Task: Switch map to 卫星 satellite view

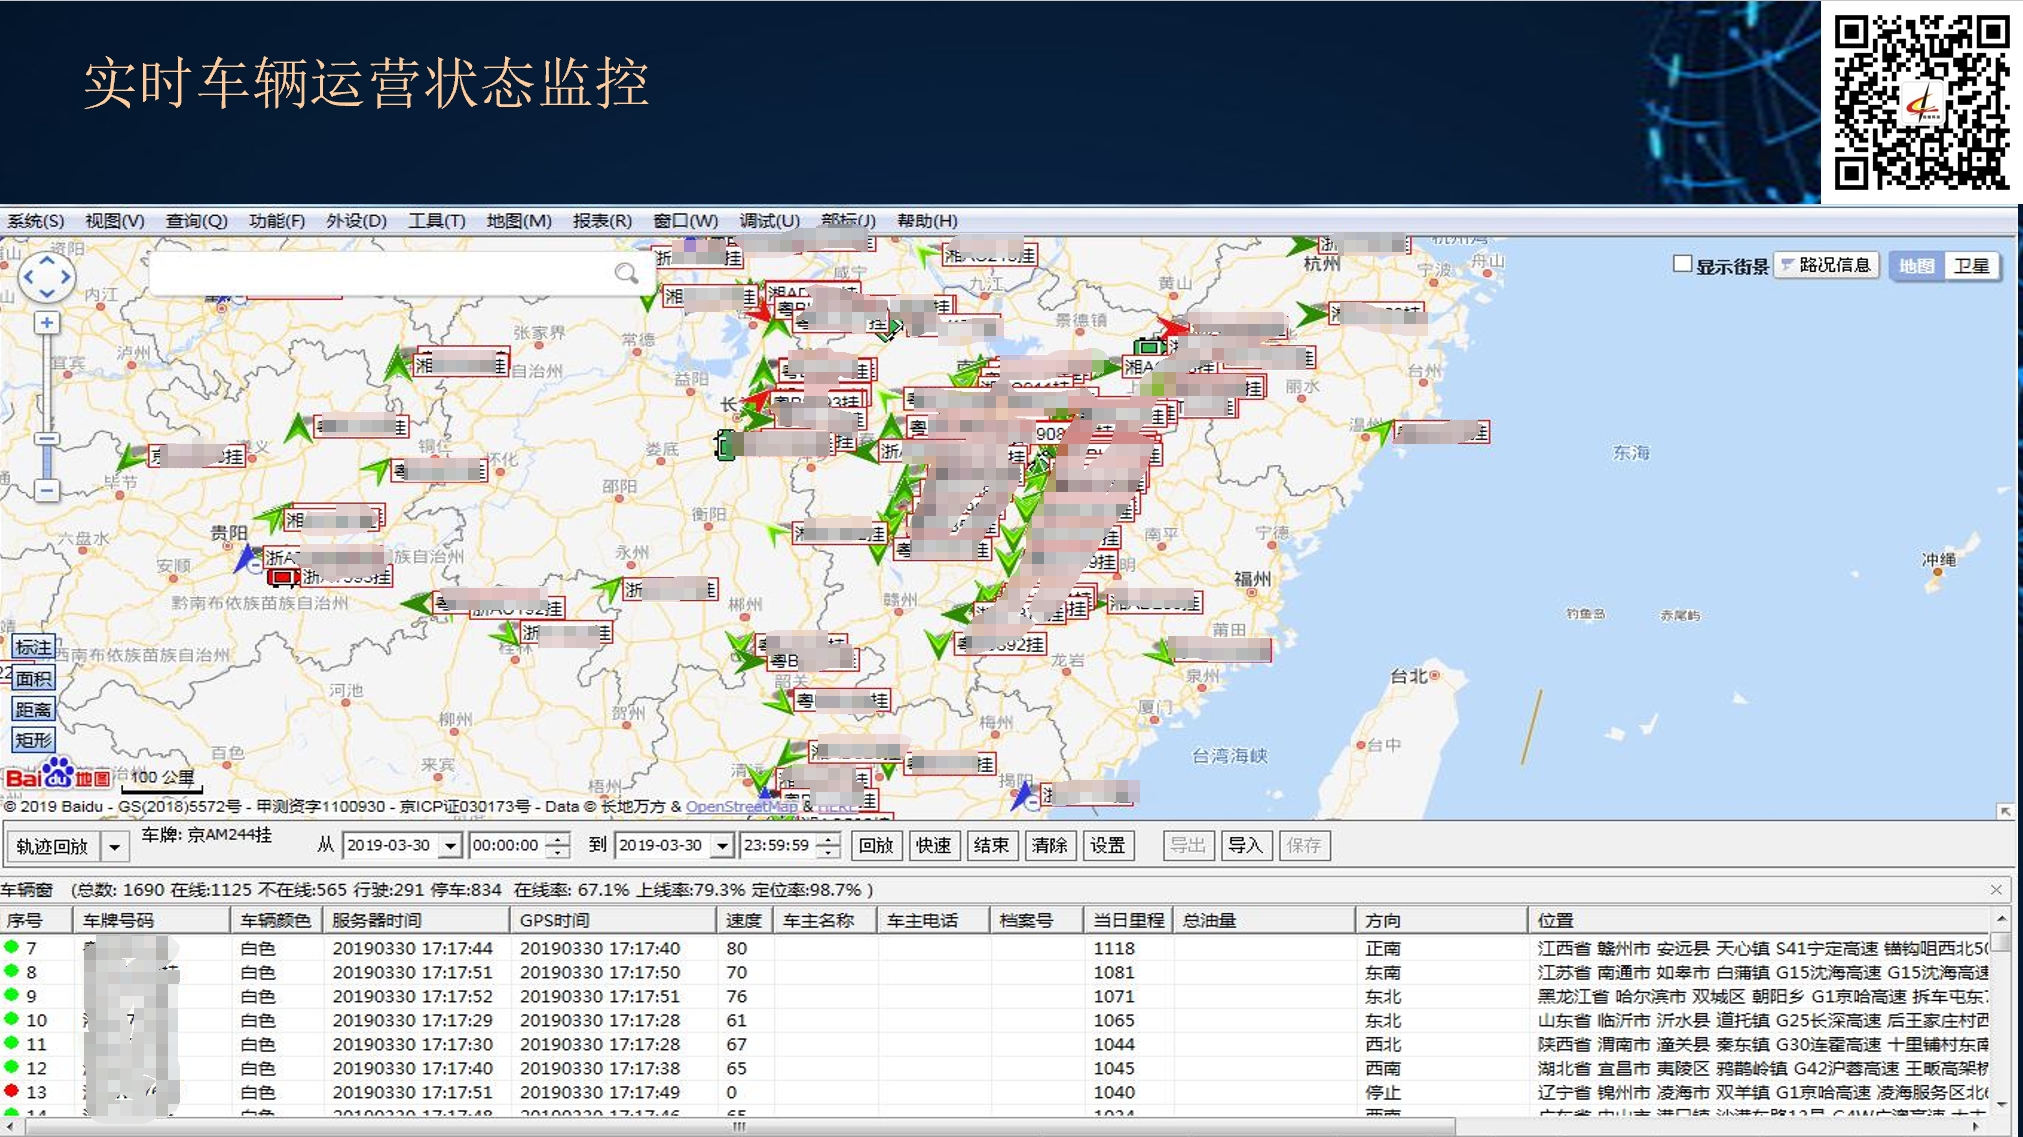Action: point(1971,266)
